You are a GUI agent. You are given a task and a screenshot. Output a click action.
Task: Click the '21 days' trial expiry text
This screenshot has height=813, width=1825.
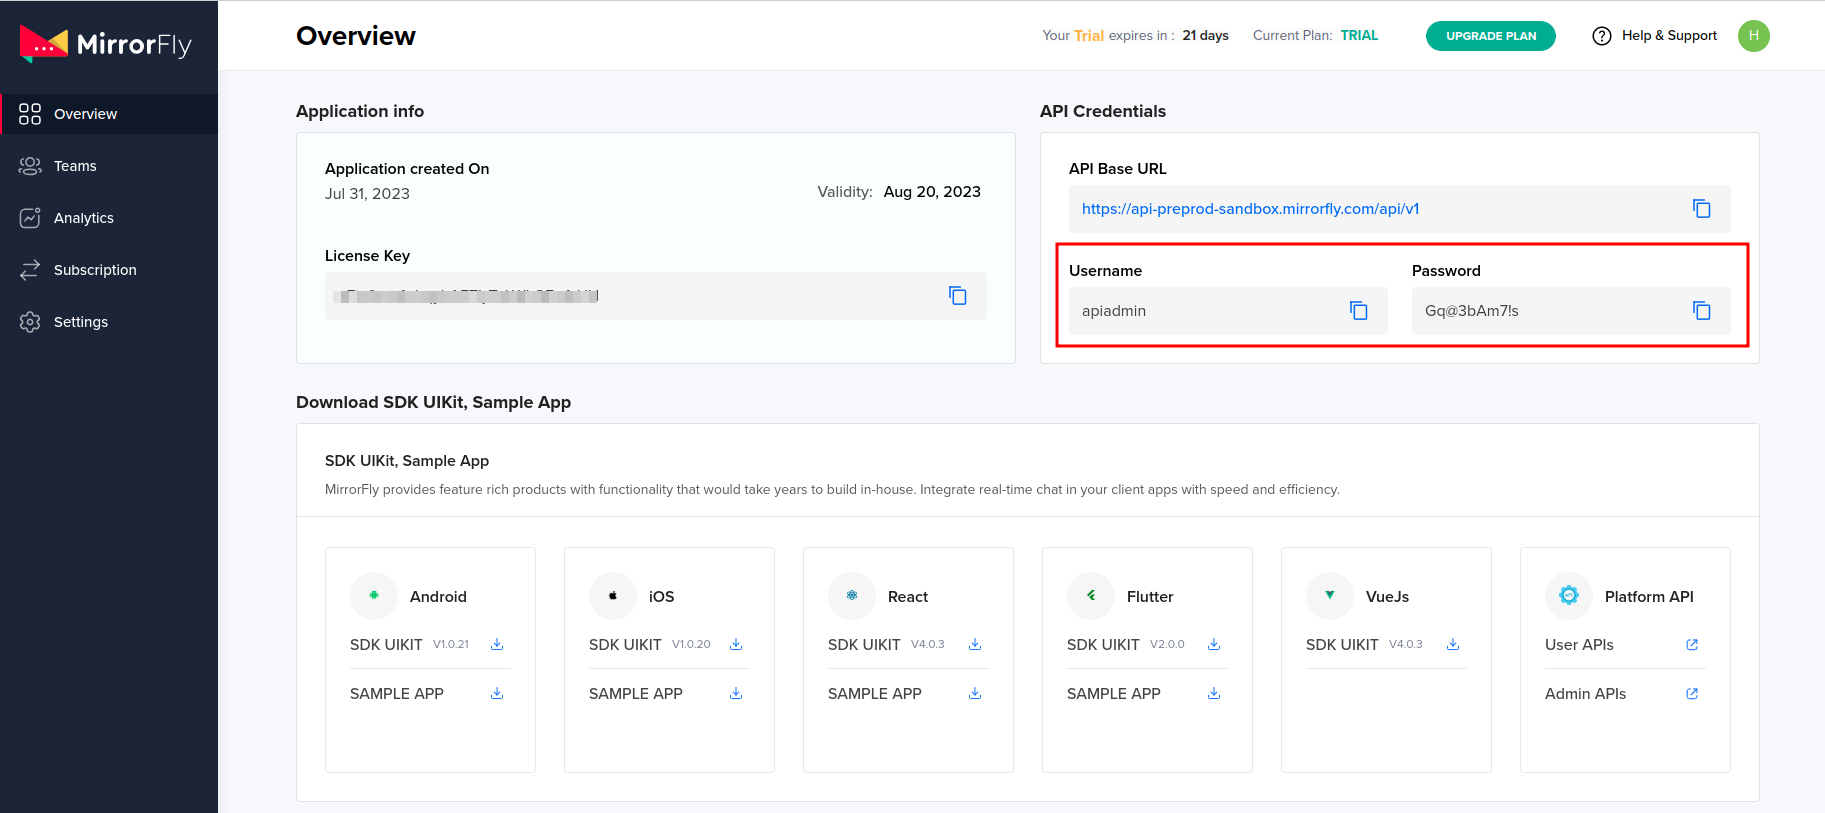1205,35
